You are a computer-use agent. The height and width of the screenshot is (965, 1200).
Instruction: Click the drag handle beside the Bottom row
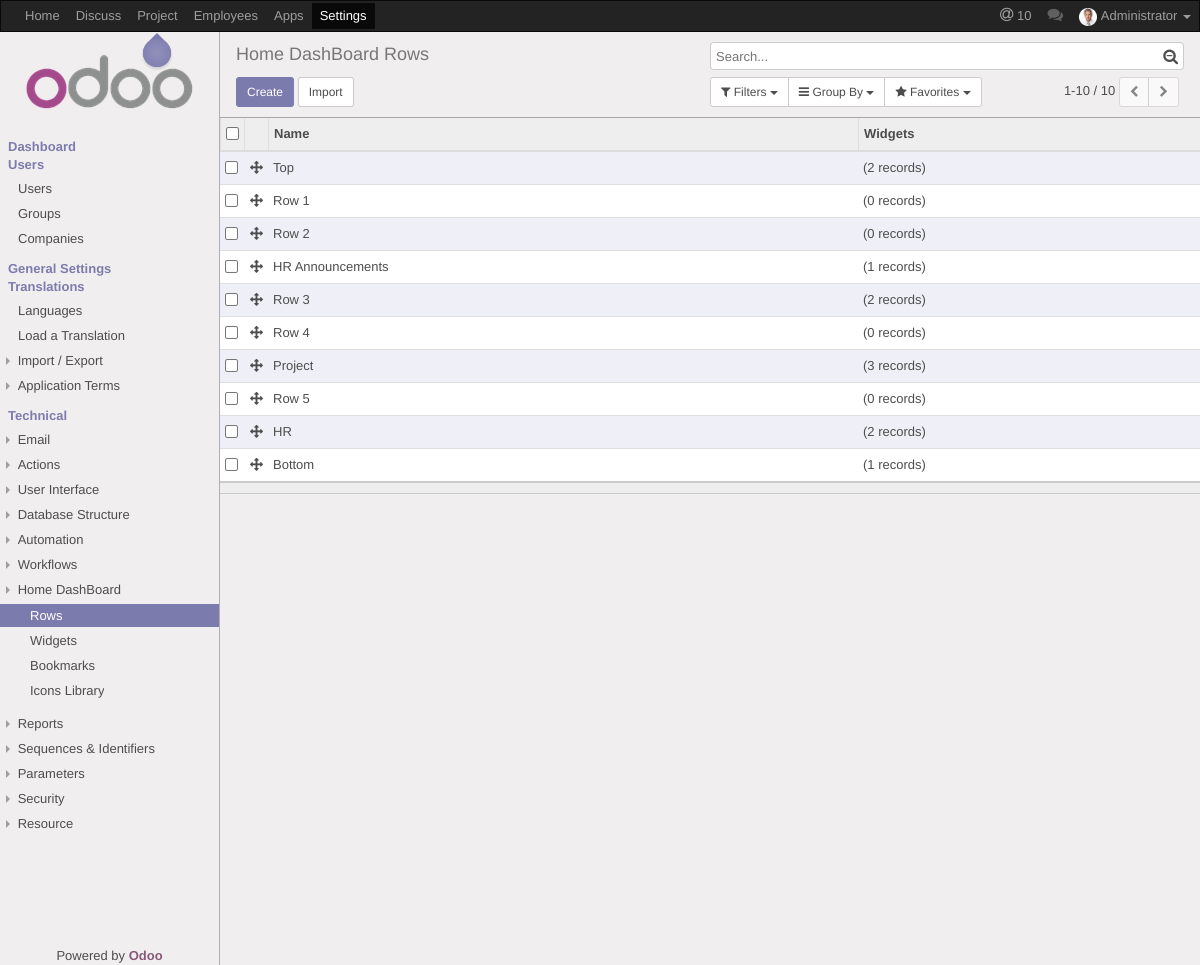[256, 464]
